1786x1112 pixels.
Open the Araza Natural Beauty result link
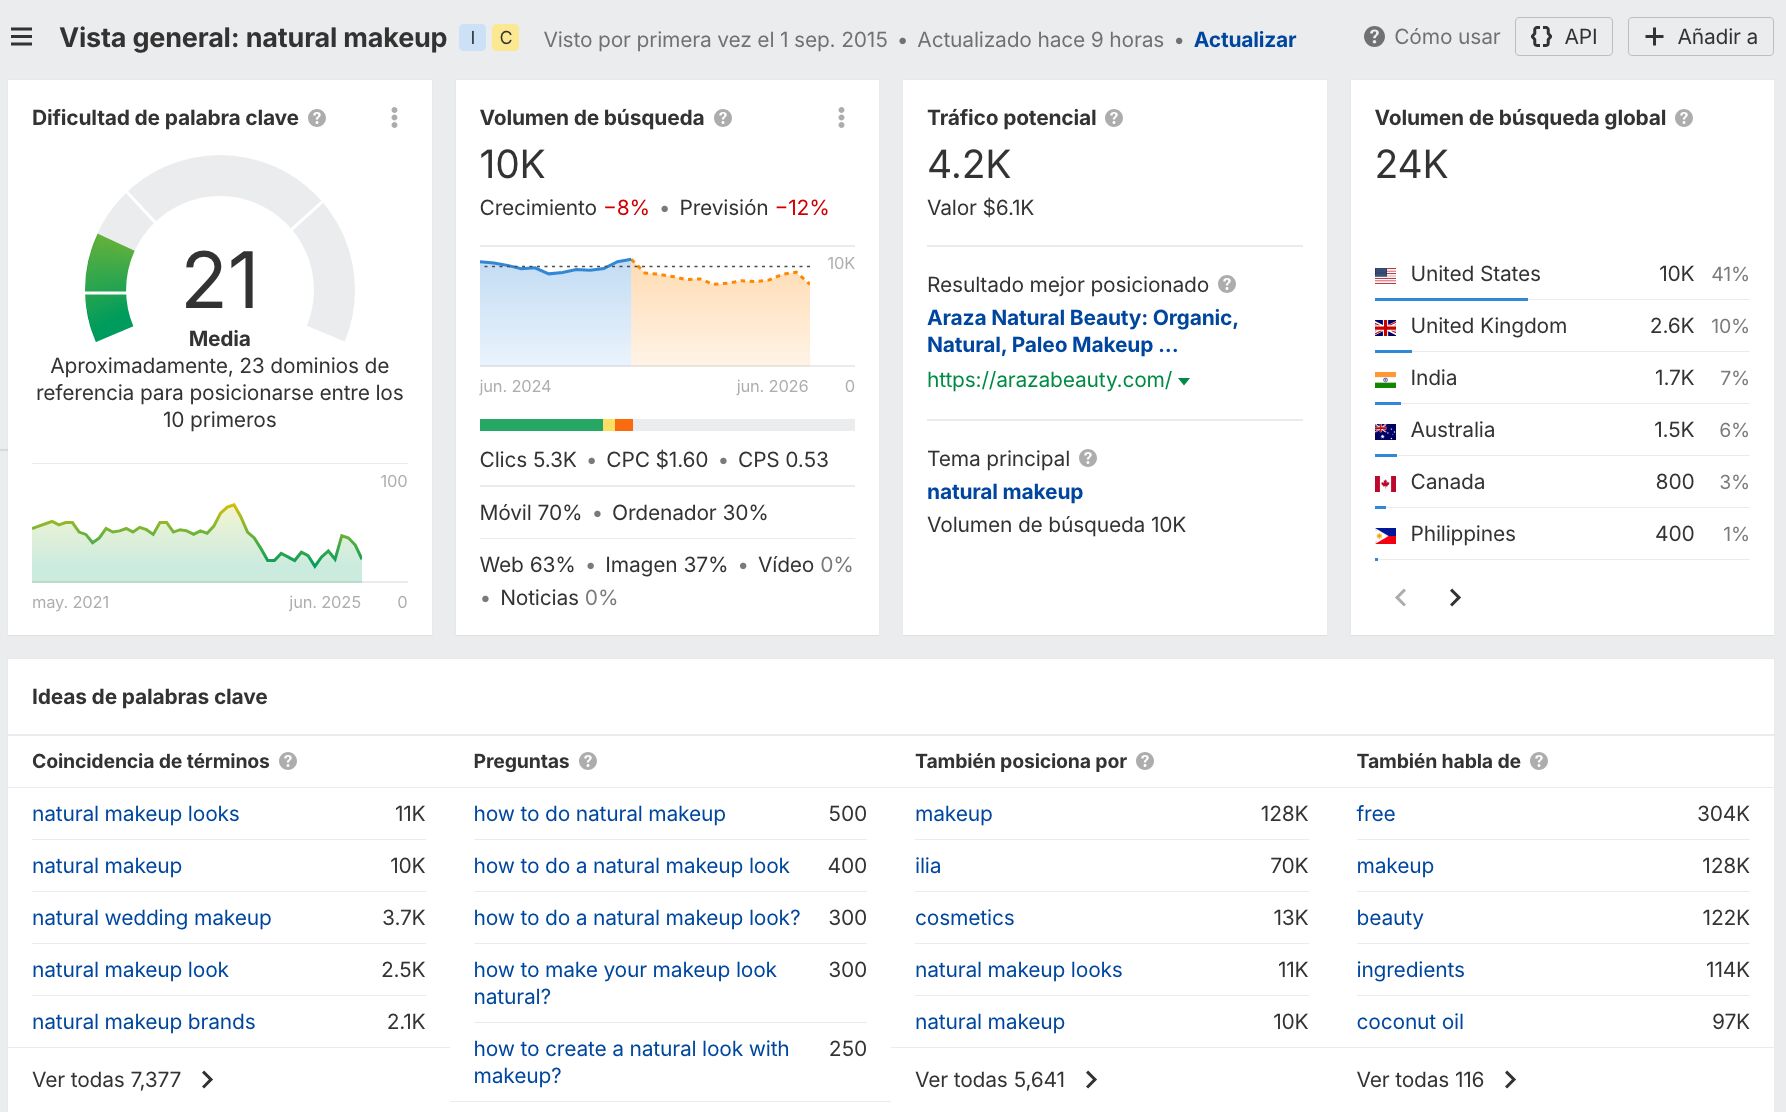(x=1082, y=331)
